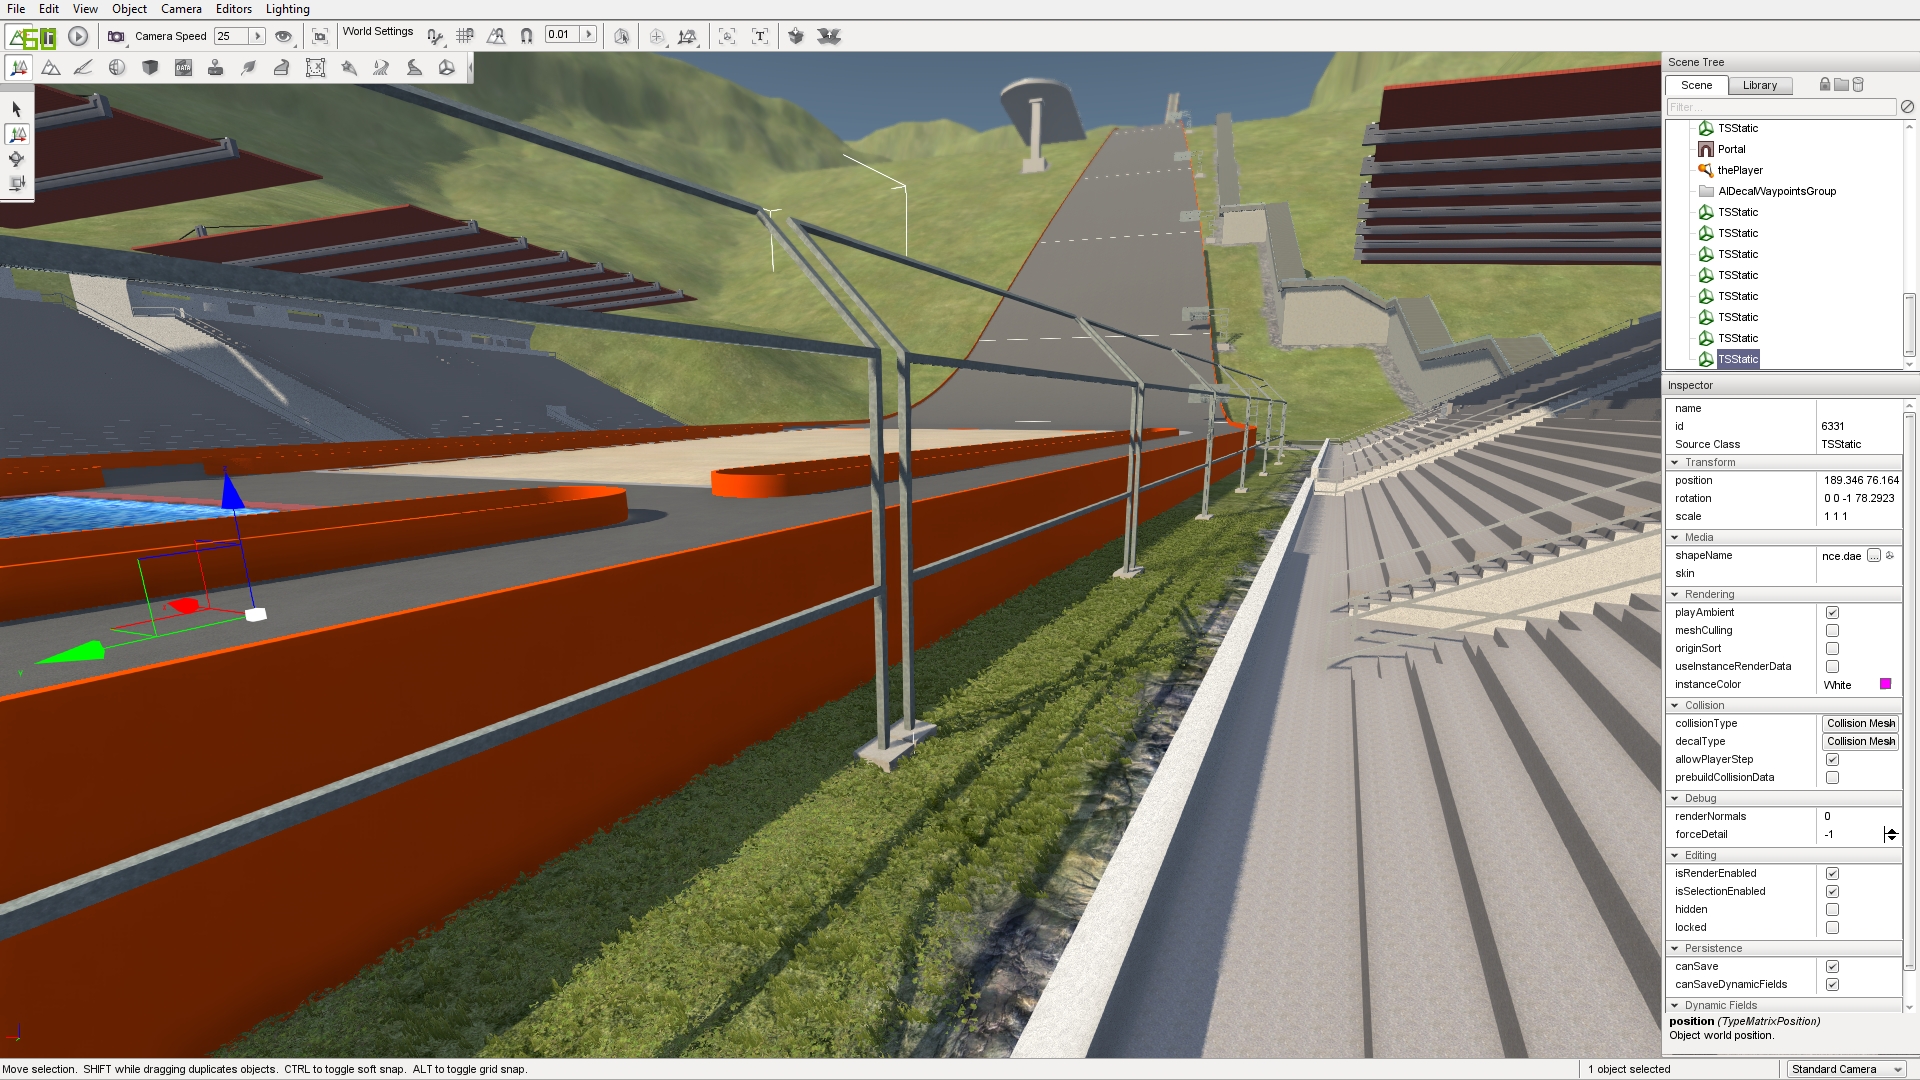
Task: Open the Terrain Editor tool
Action: (x=51, y=68)
